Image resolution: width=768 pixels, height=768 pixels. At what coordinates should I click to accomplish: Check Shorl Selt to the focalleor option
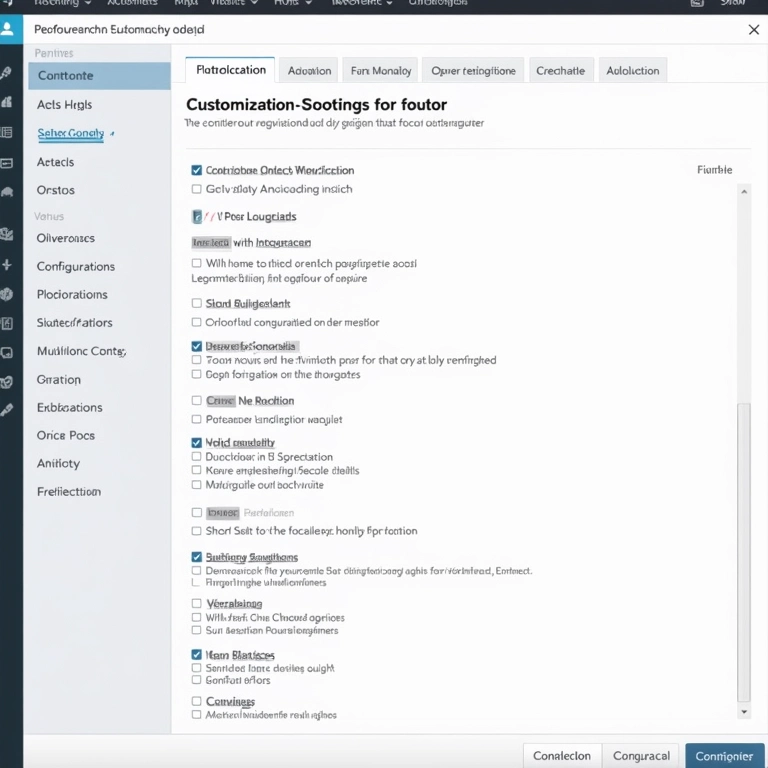click(196, 531)
